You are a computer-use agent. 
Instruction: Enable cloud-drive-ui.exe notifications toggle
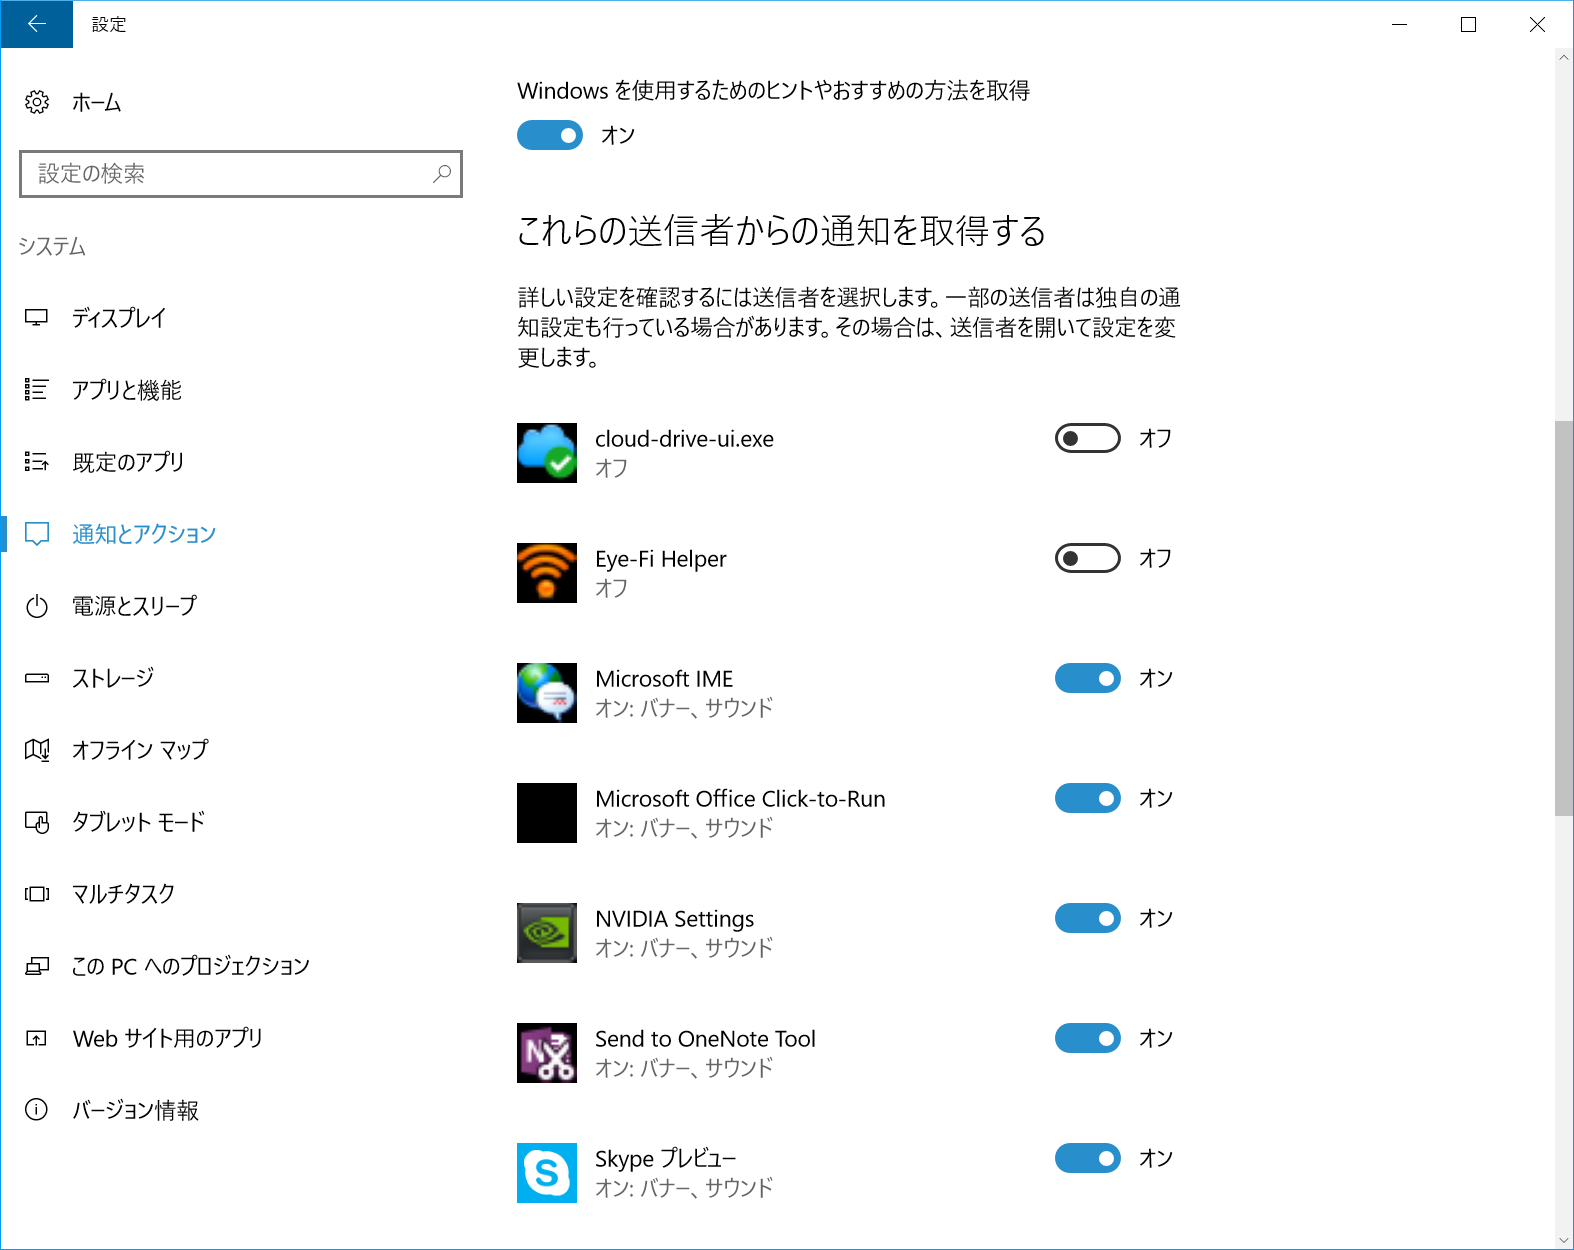(1088, 438)
